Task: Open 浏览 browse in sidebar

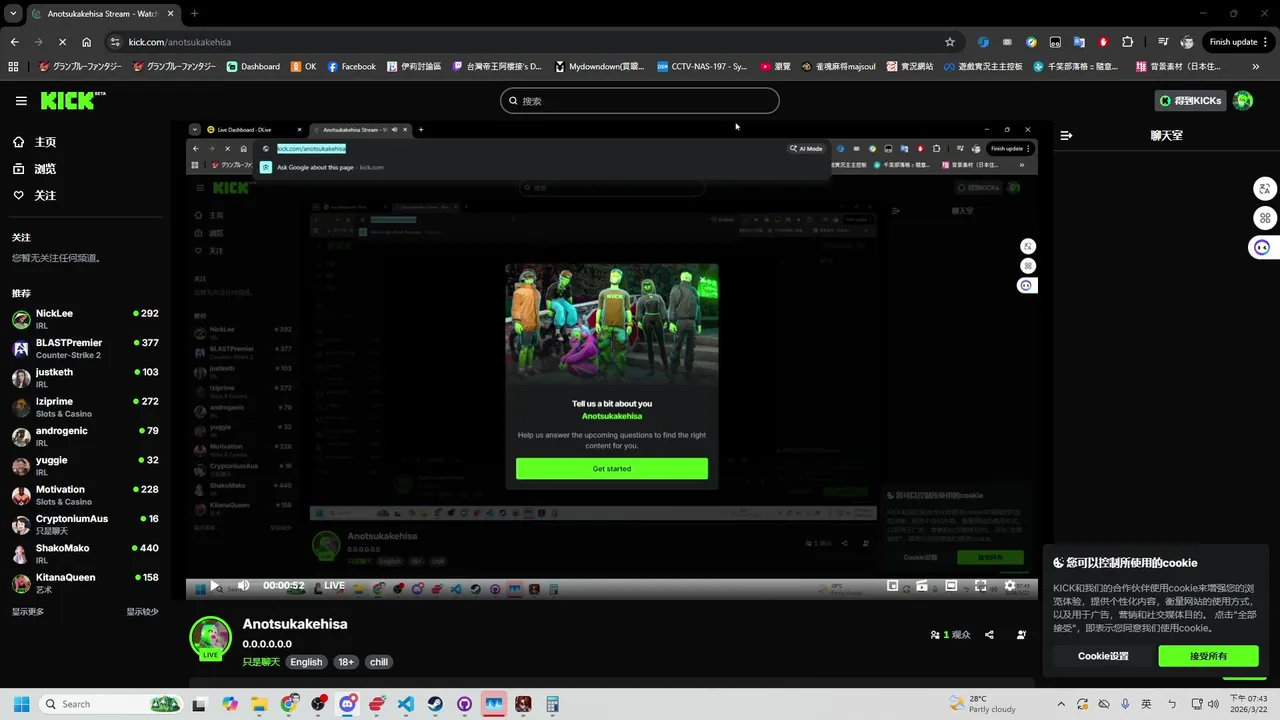Action: click(34, 169)
